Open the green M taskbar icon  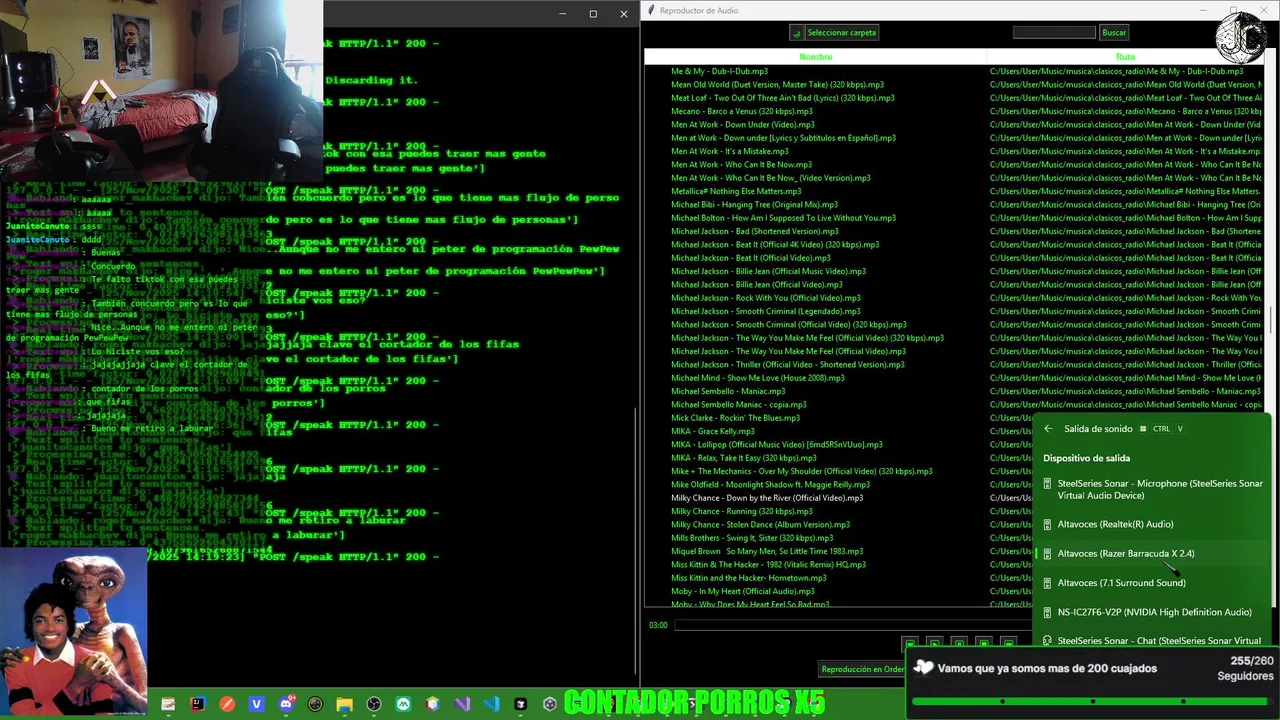(403, 704)
